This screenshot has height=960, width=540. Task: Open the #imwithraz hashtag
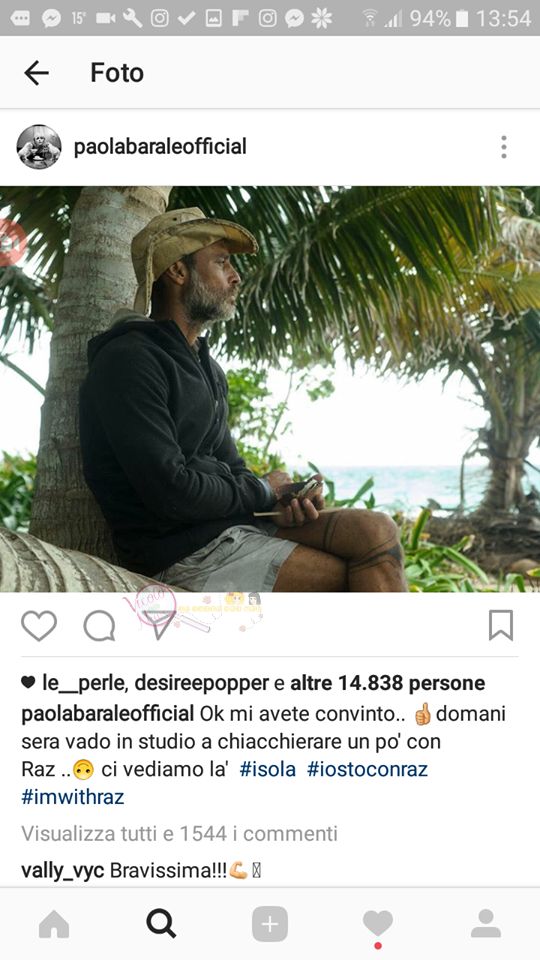tap(73, 797)
